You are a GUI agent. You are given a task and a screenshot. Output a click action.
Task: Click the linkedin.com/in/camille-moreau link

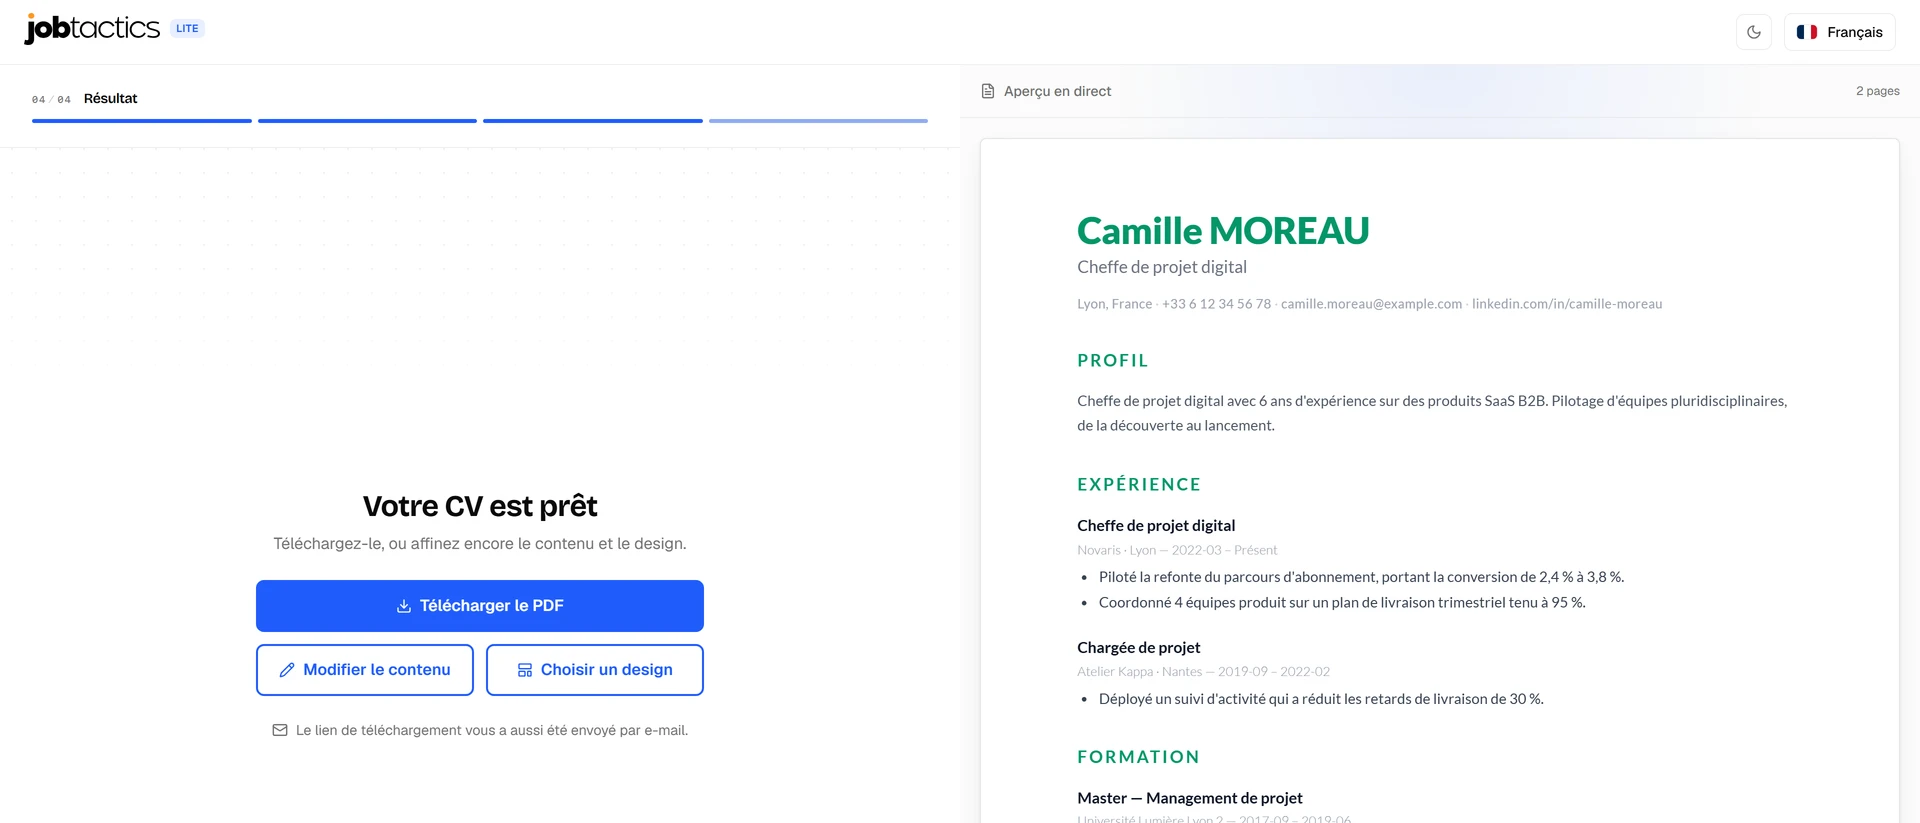(x=1567, y=304)
